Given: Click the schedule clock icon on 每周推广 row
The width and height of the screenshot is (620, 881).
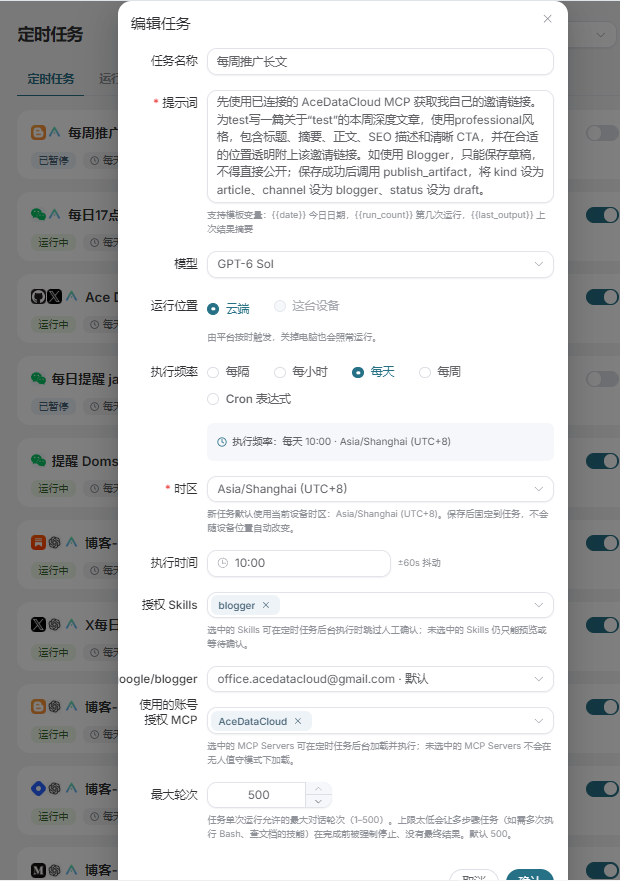Looking at the screenshot, I should click(95, 161).
